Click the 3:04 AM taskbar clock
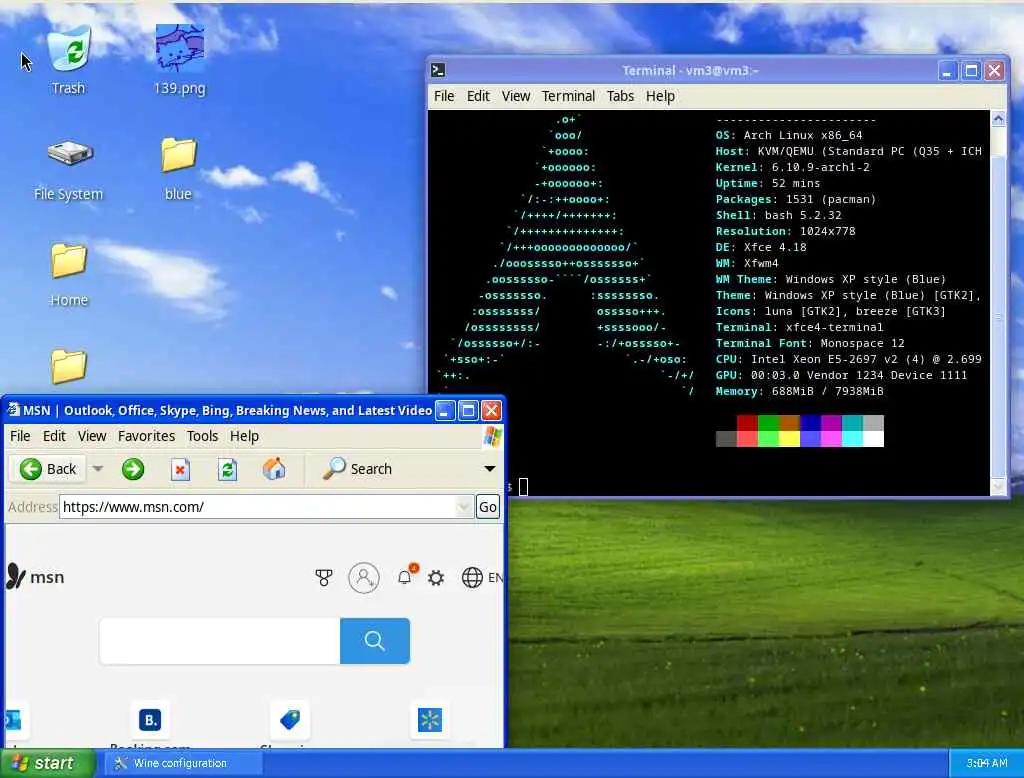Viewport: 1024px width, 778px height. tap(987, 763)
